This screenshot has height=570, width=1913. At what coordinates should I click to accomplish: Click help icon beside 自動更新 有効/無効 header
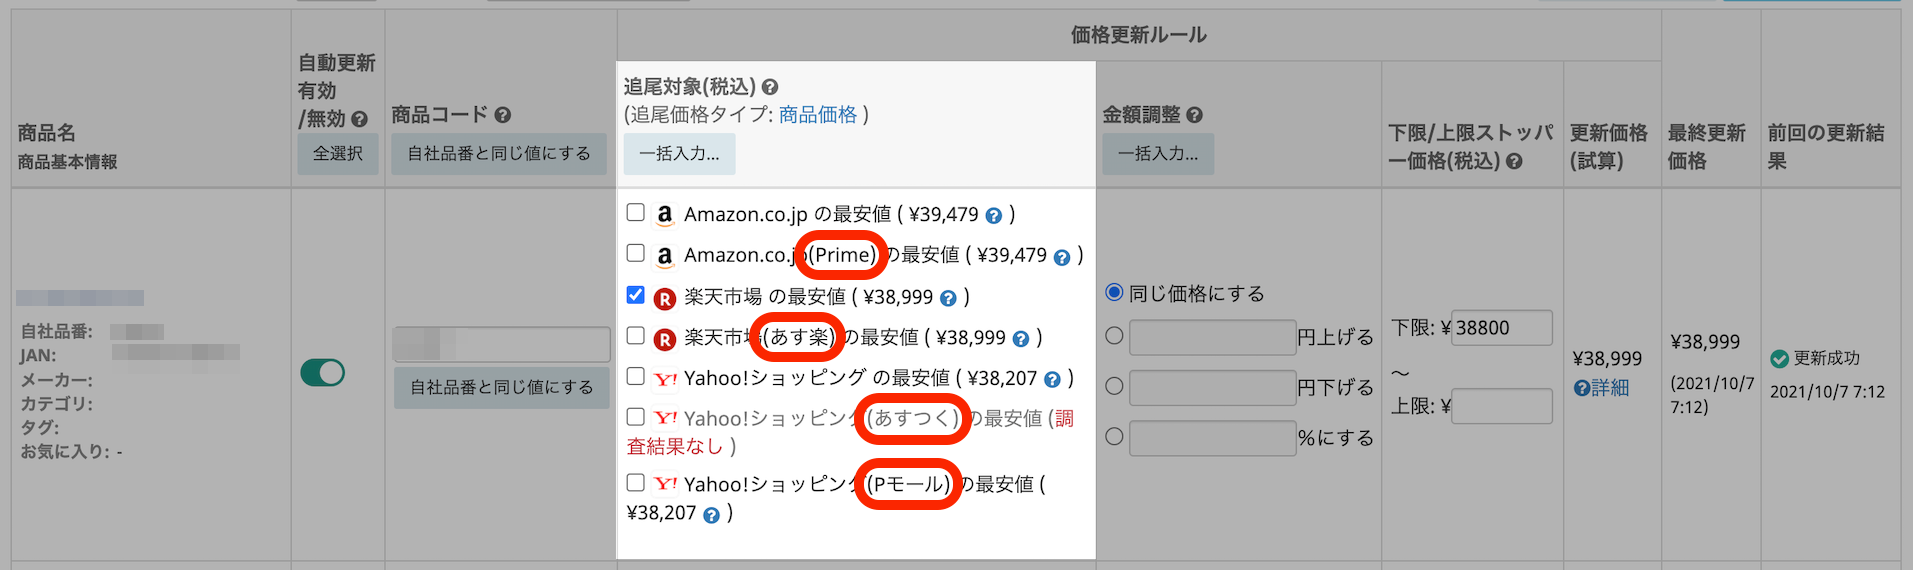[x=359, y=119]
